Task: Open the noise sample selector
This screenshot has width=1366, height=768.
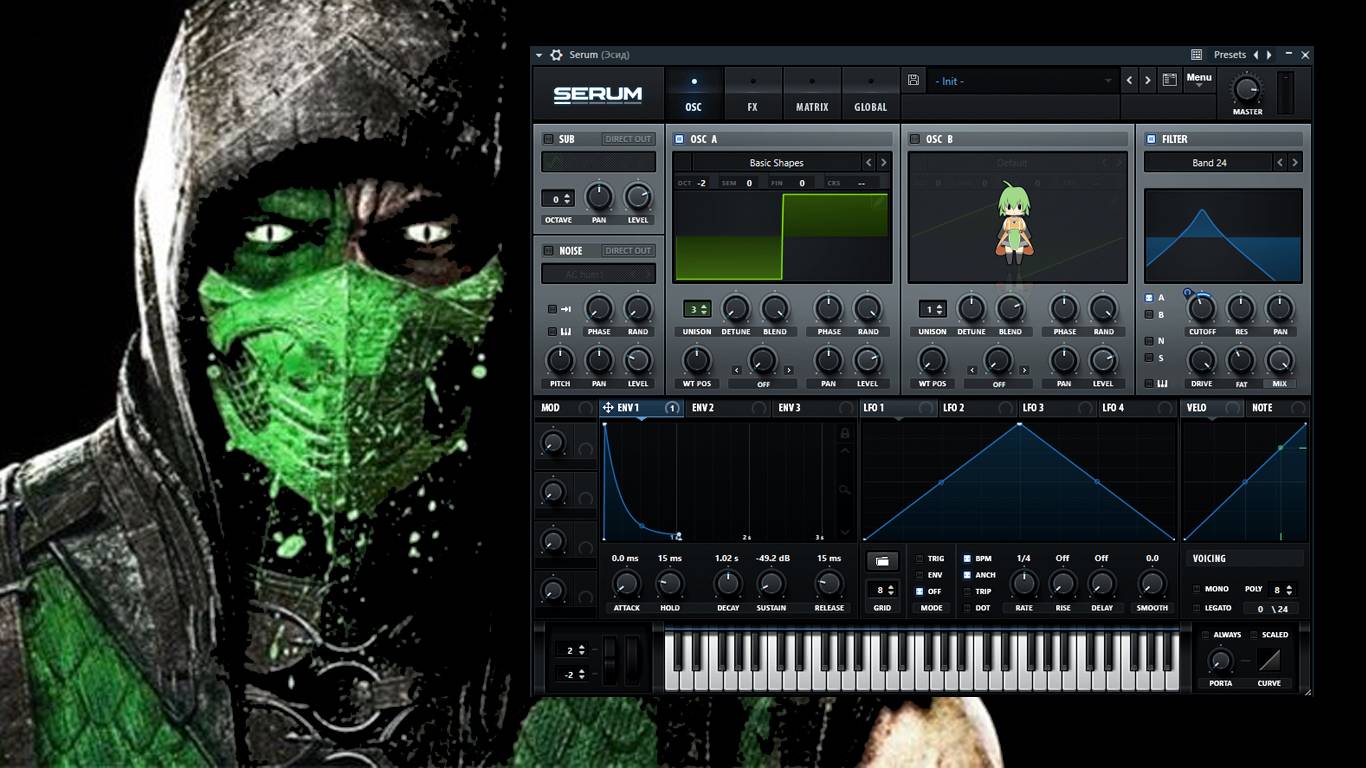Action: [598, 274]
